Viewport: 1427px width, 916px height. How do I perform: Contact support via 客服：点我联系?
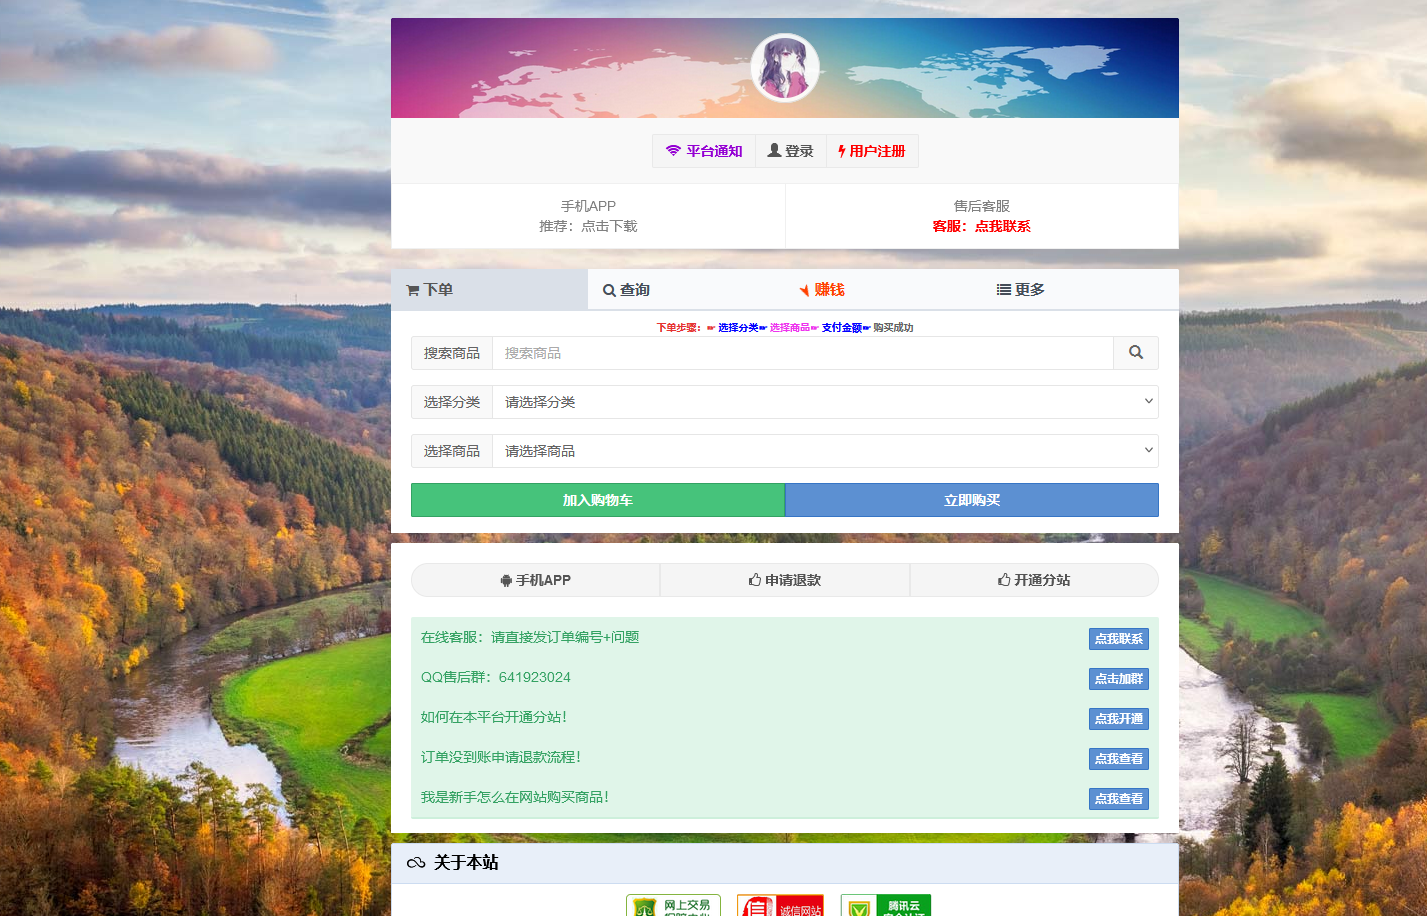tap(981, 226)
